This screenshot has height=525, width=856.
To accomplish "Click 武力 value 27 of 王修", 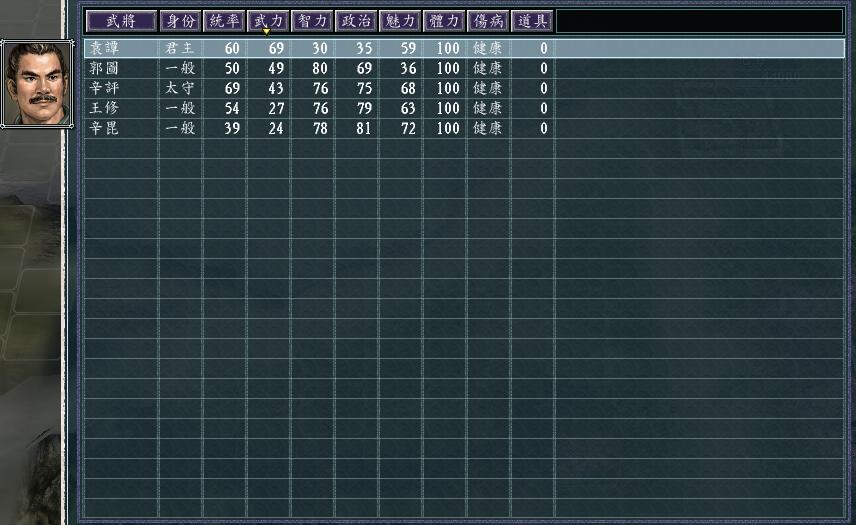I will pyautogui.click(x=276, y=108).
